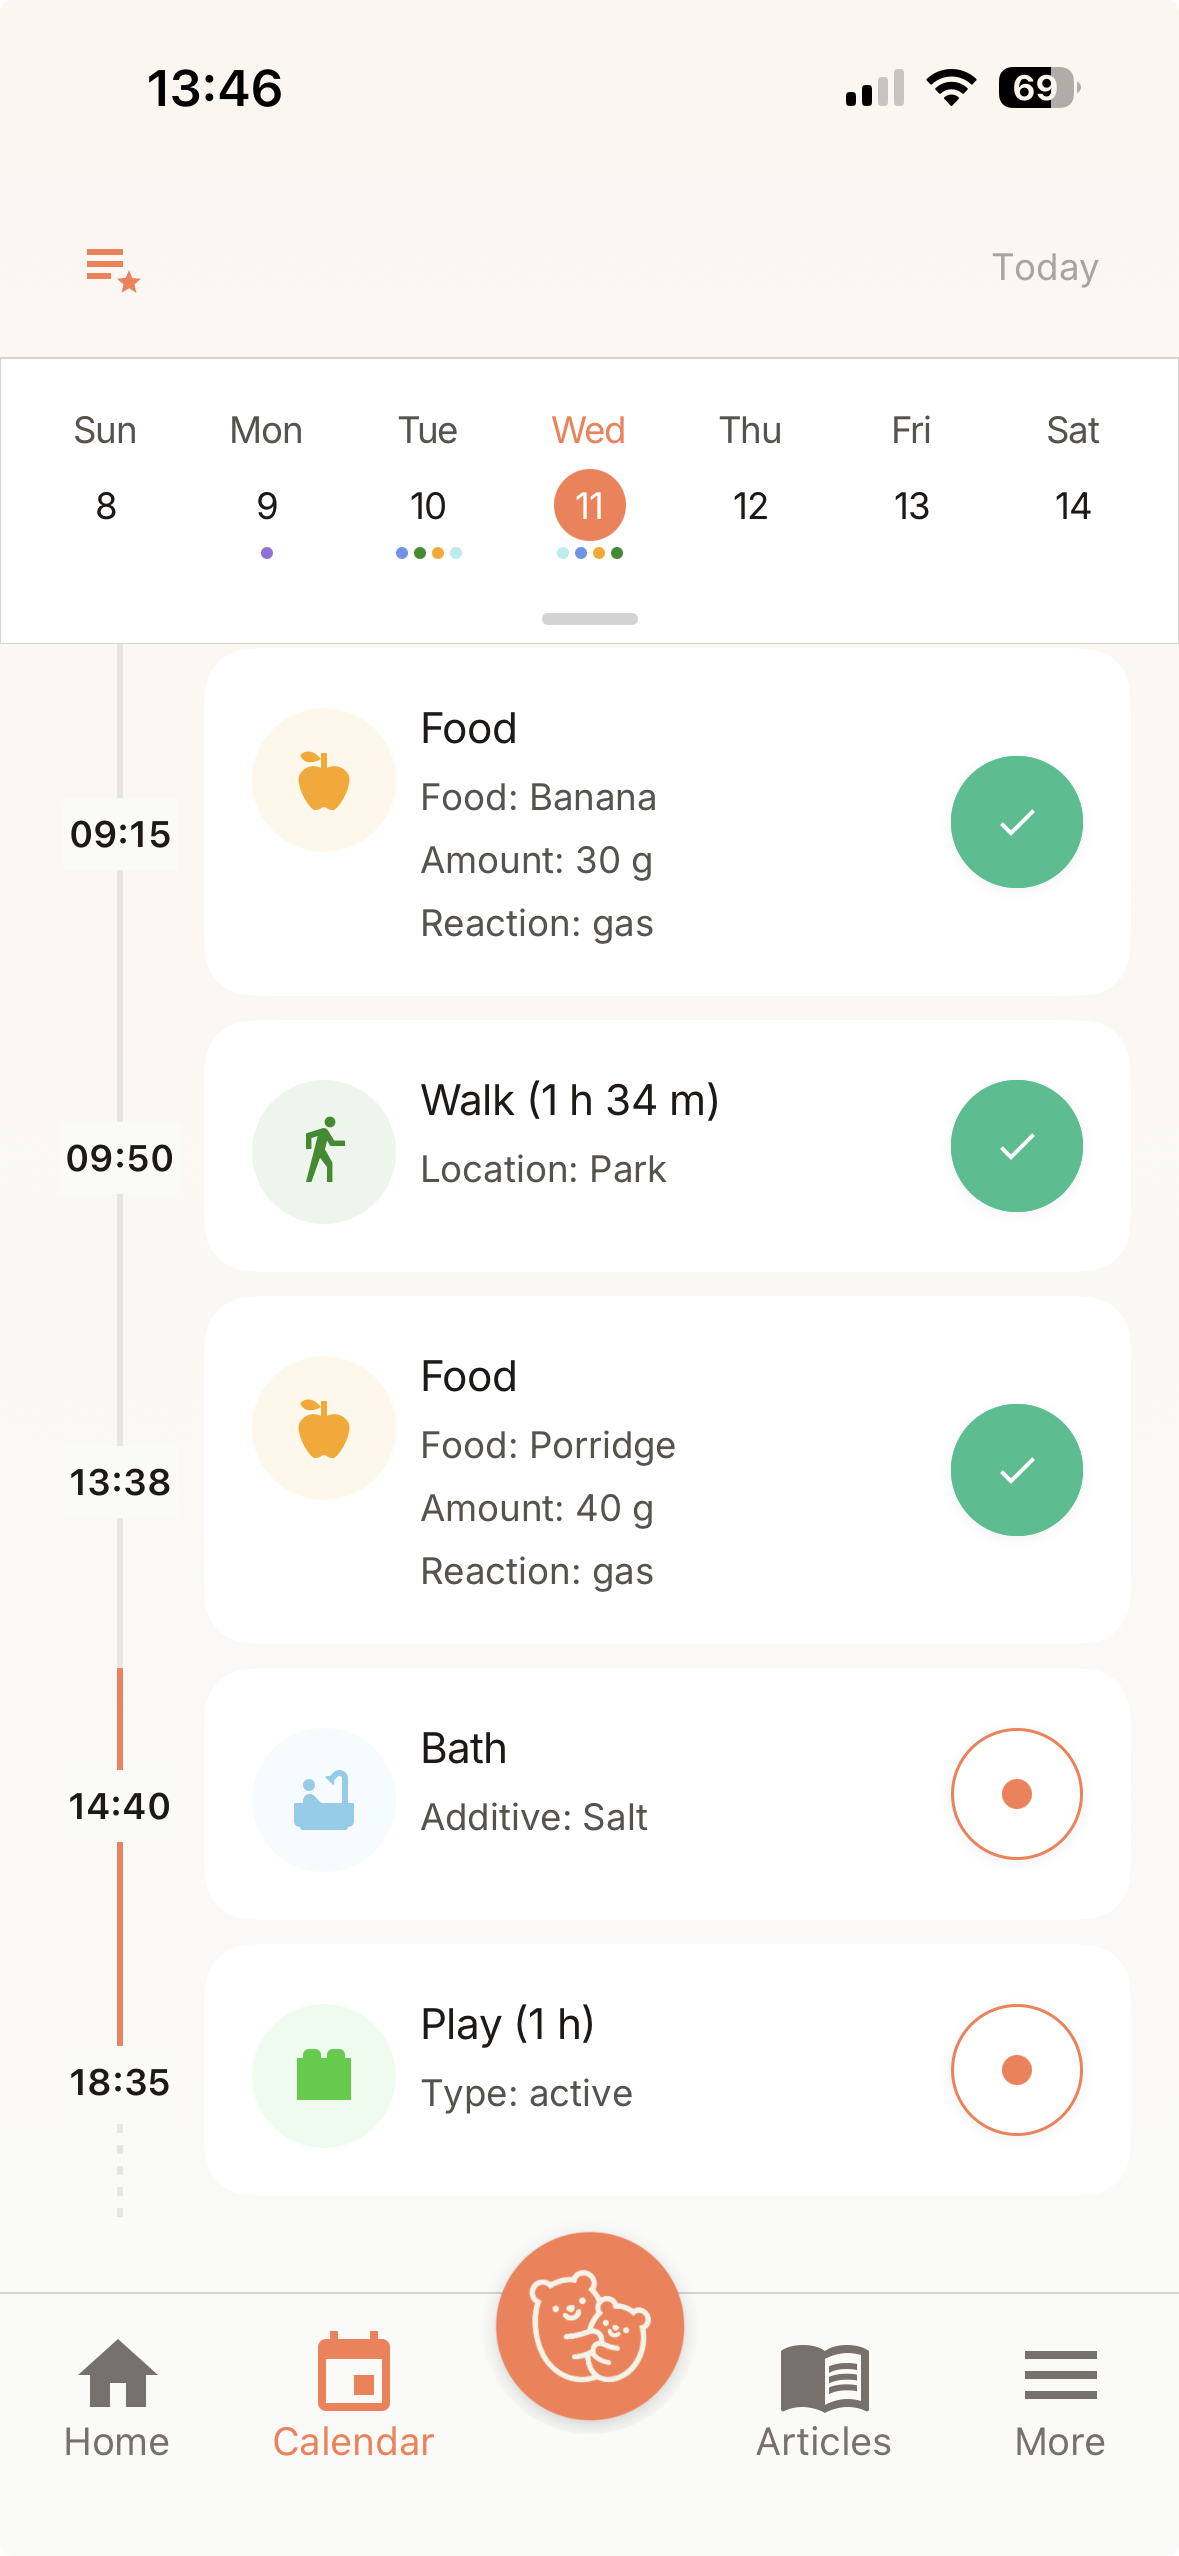Open the More menu tab

coord(1060,2397)
